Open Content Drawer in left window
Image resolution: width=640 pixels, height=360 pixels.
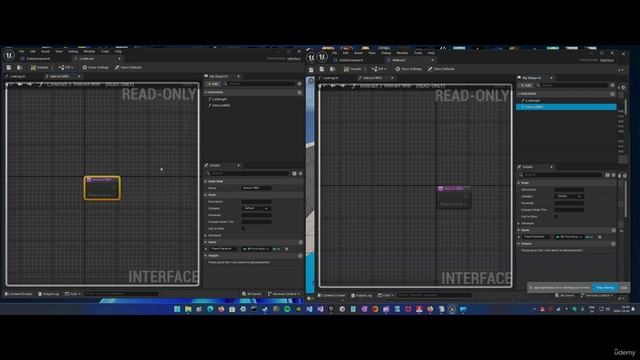point(19,294)
